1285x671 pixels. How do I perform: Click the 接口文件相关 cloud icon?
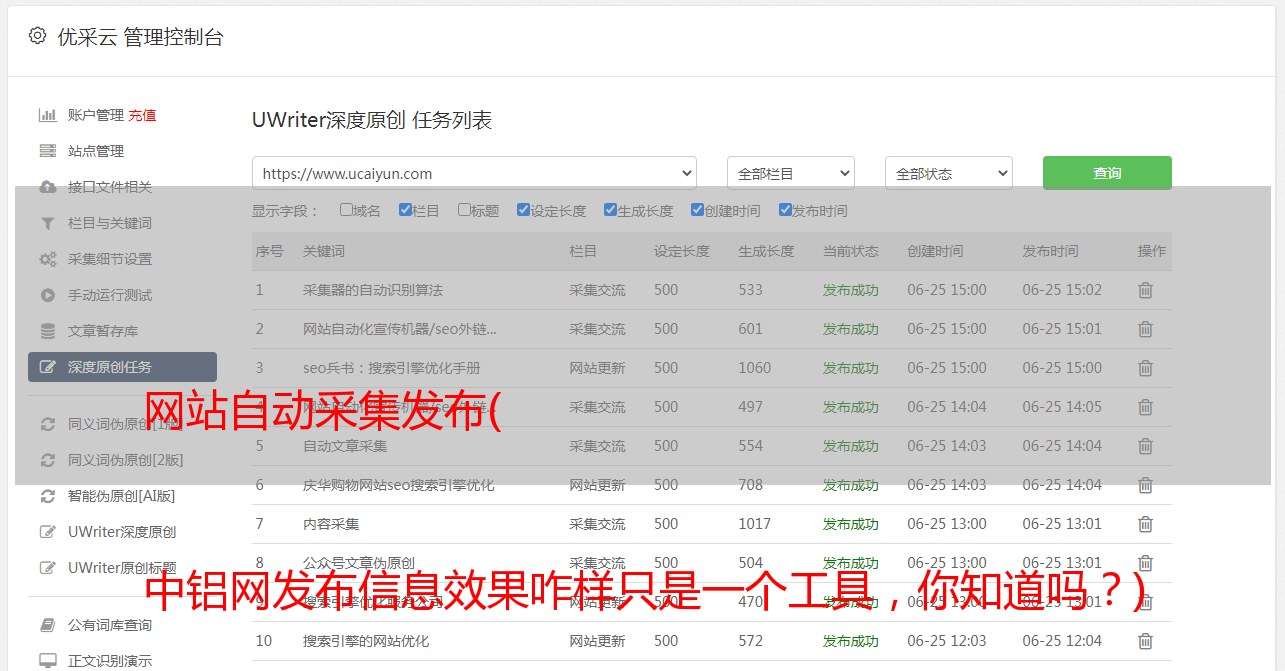pyautogui.click(x=47, y=187)
